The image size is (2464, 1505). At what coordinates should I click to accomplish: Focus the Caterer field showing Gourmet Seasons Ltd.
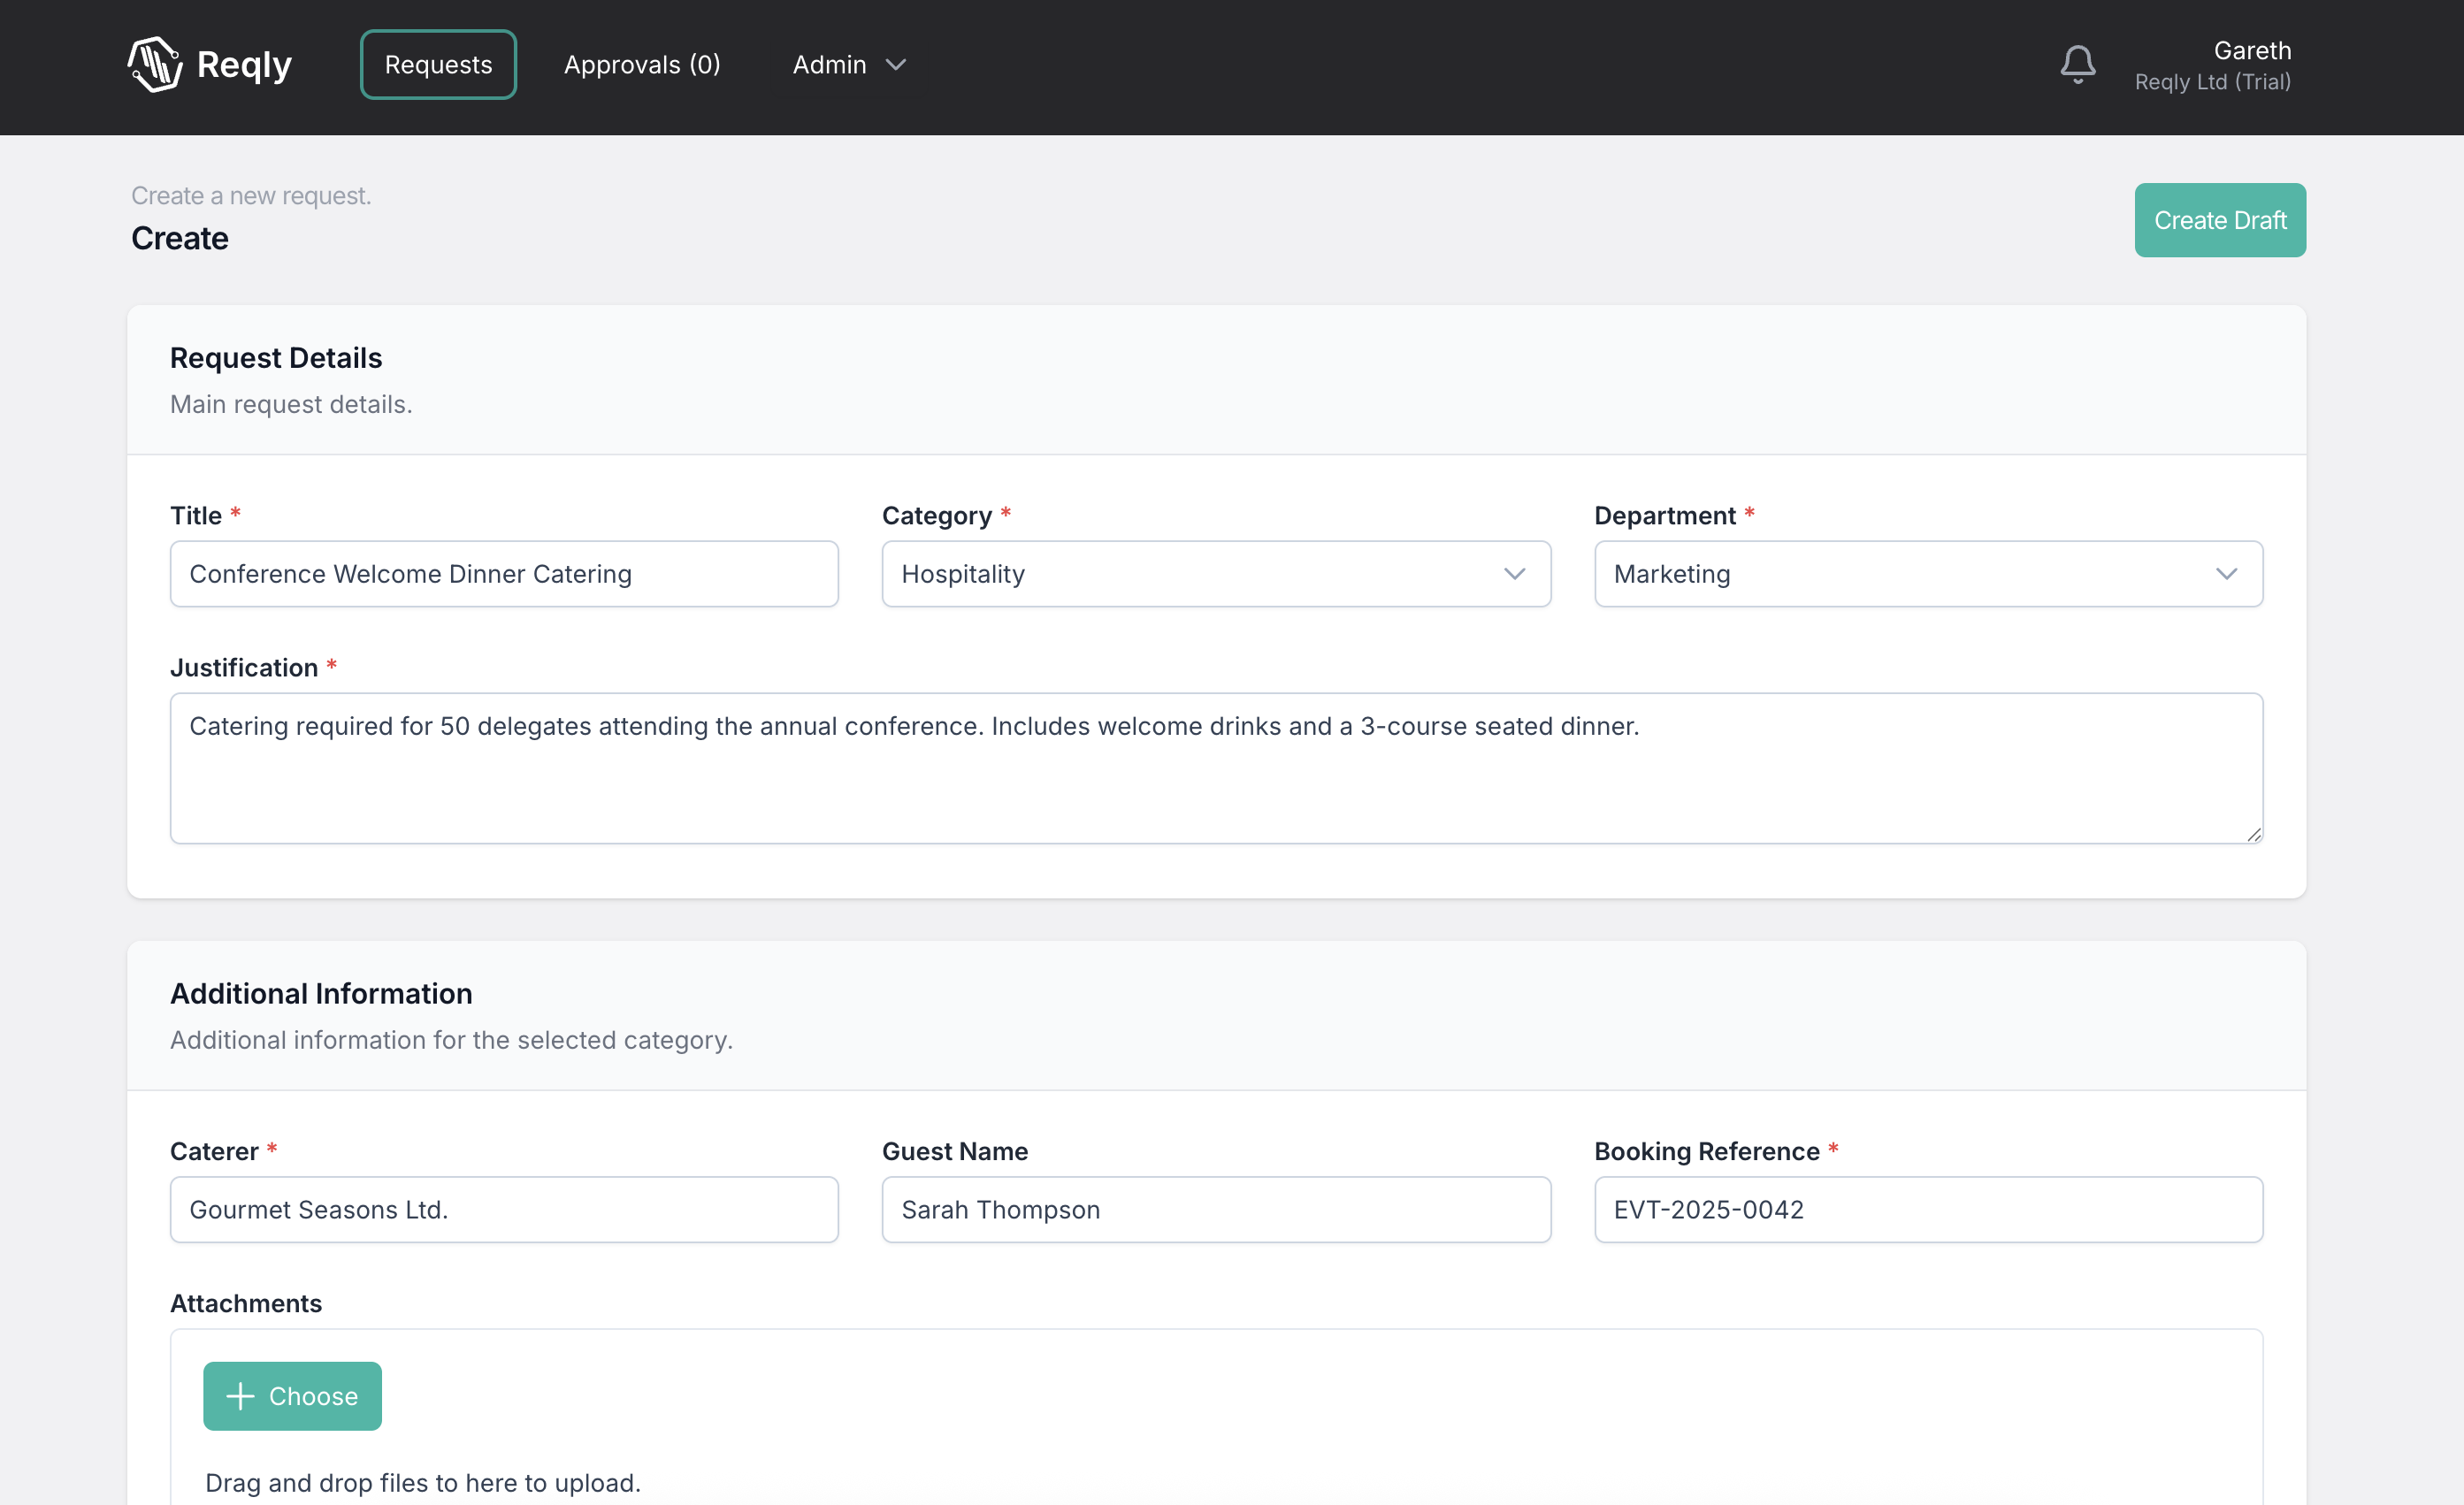tap(504, 1209)
